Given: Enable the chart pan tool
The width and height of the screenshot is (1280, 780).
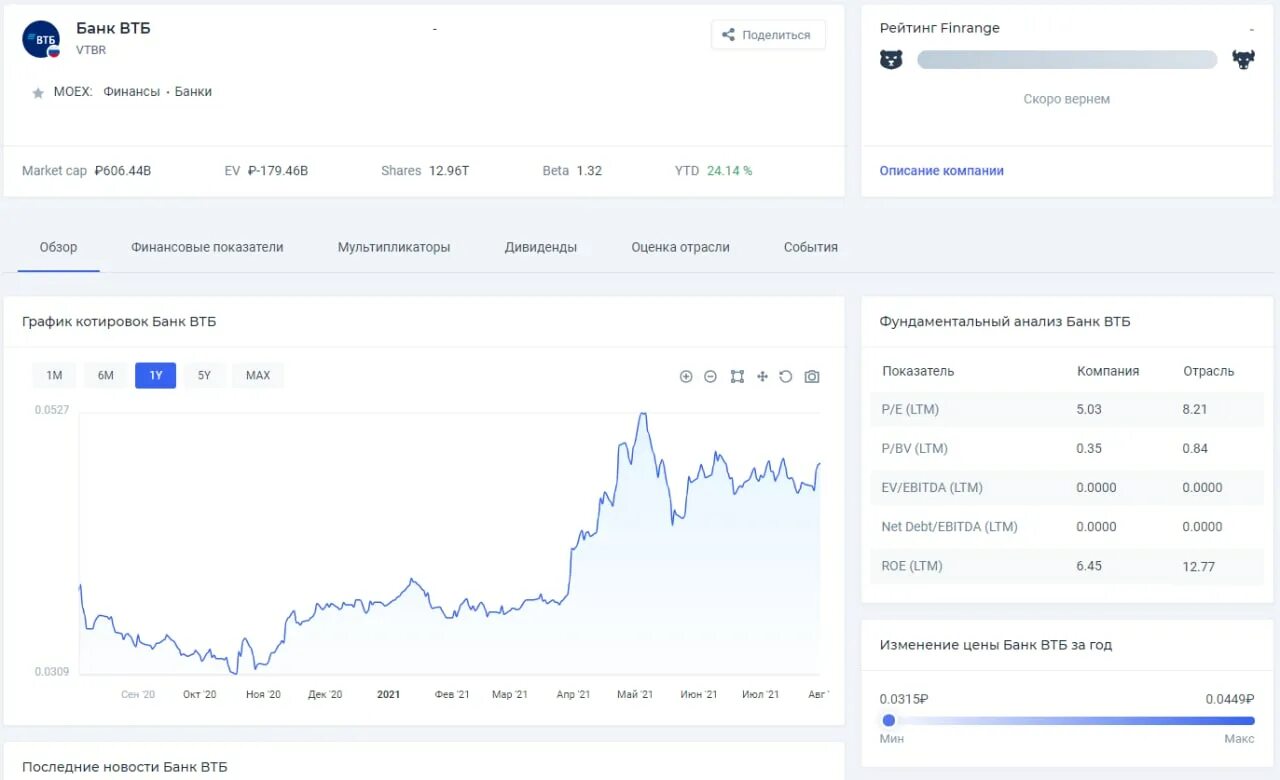Looking at the screenshot, I should point(762,377).
